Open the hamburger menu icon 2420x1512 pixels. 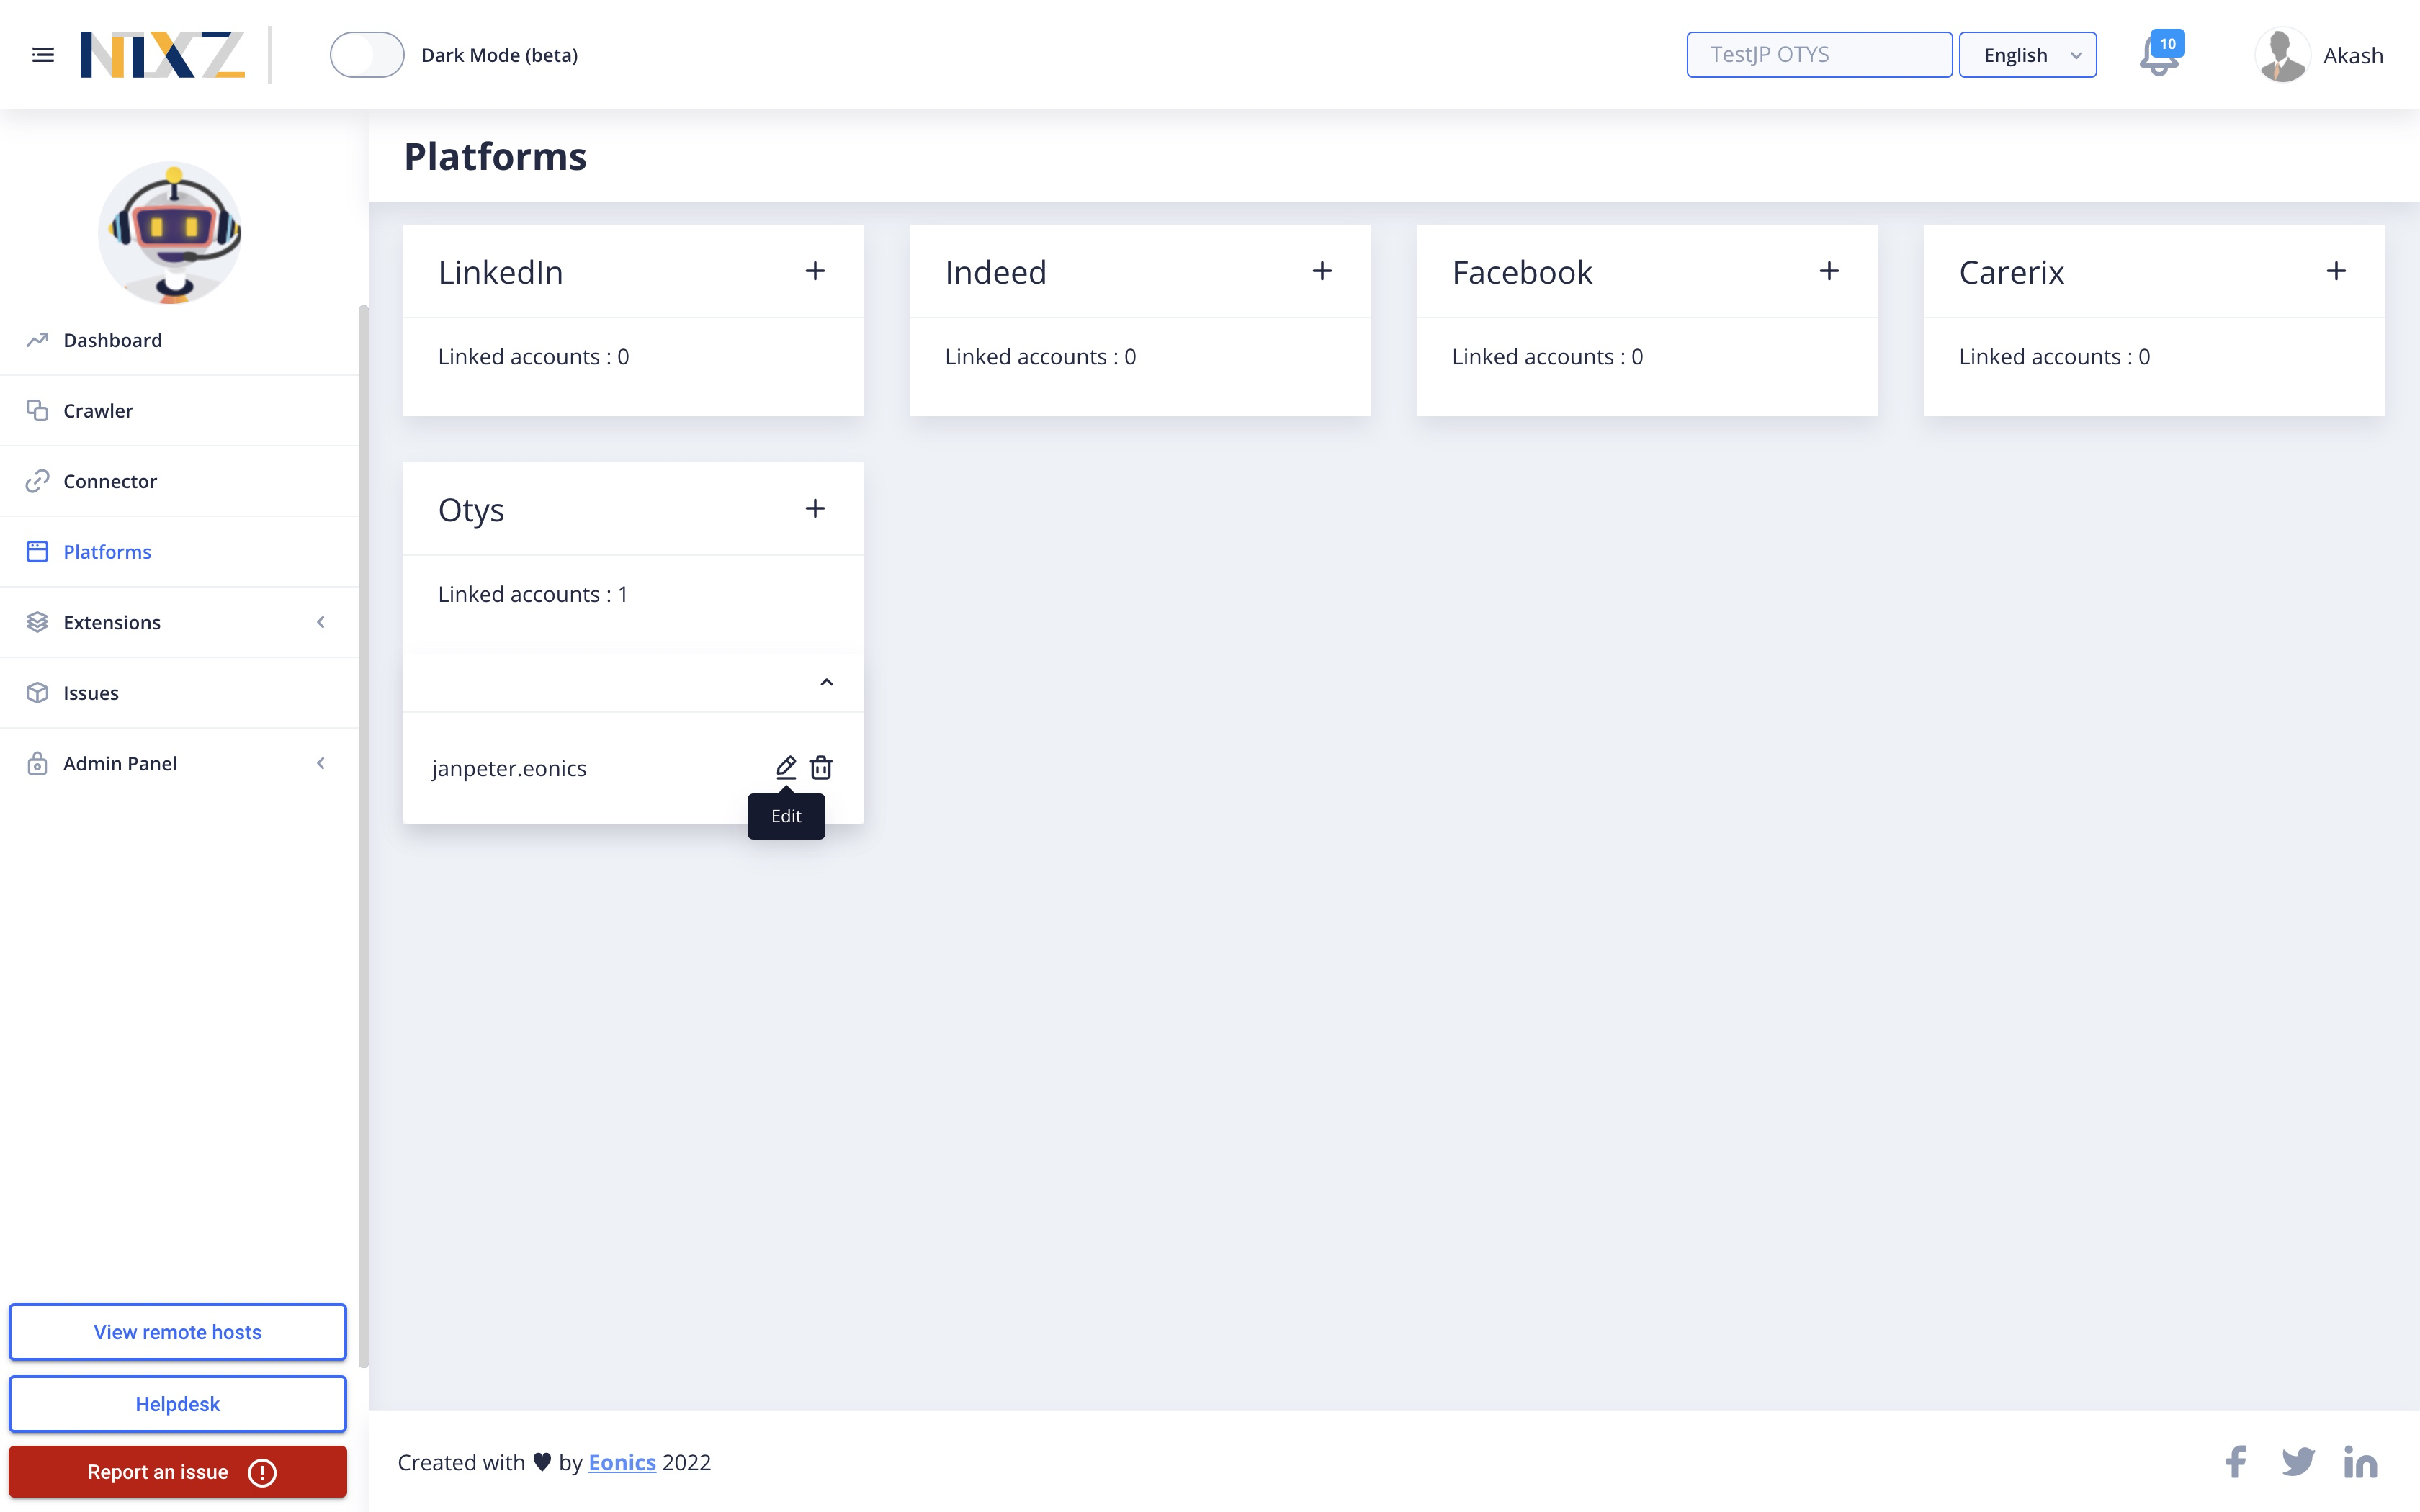pyautogui.click(x=43, y=55)
